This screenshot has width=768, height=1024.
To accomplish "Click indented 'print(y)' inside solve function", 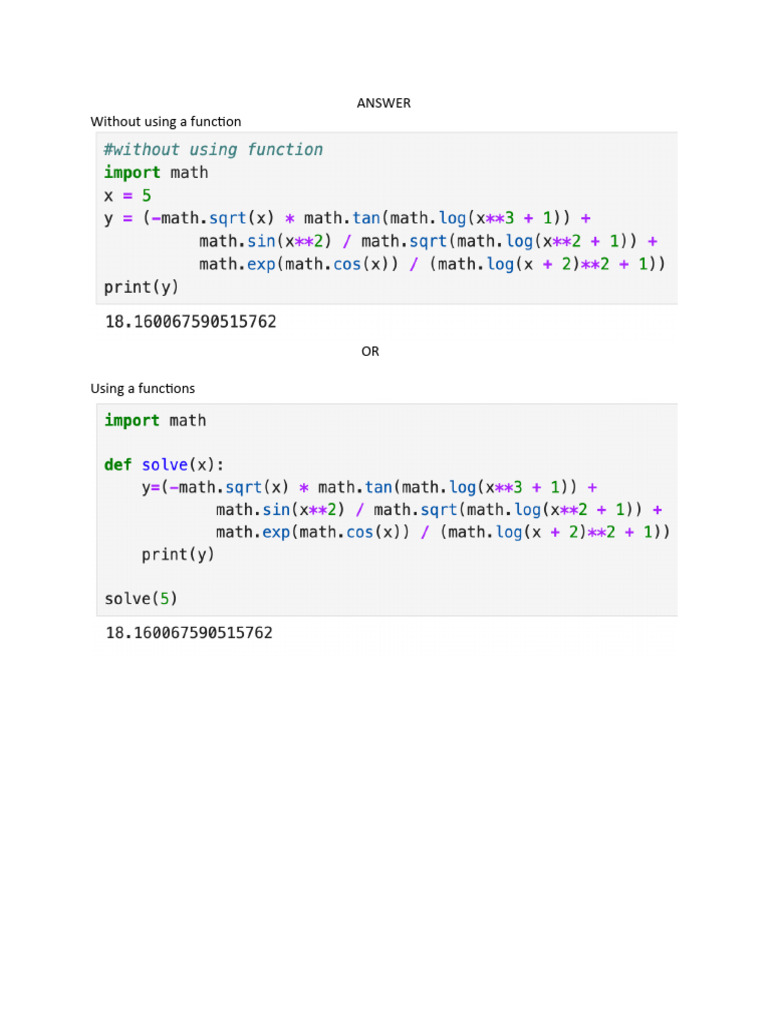I will [x=178, y=554].
